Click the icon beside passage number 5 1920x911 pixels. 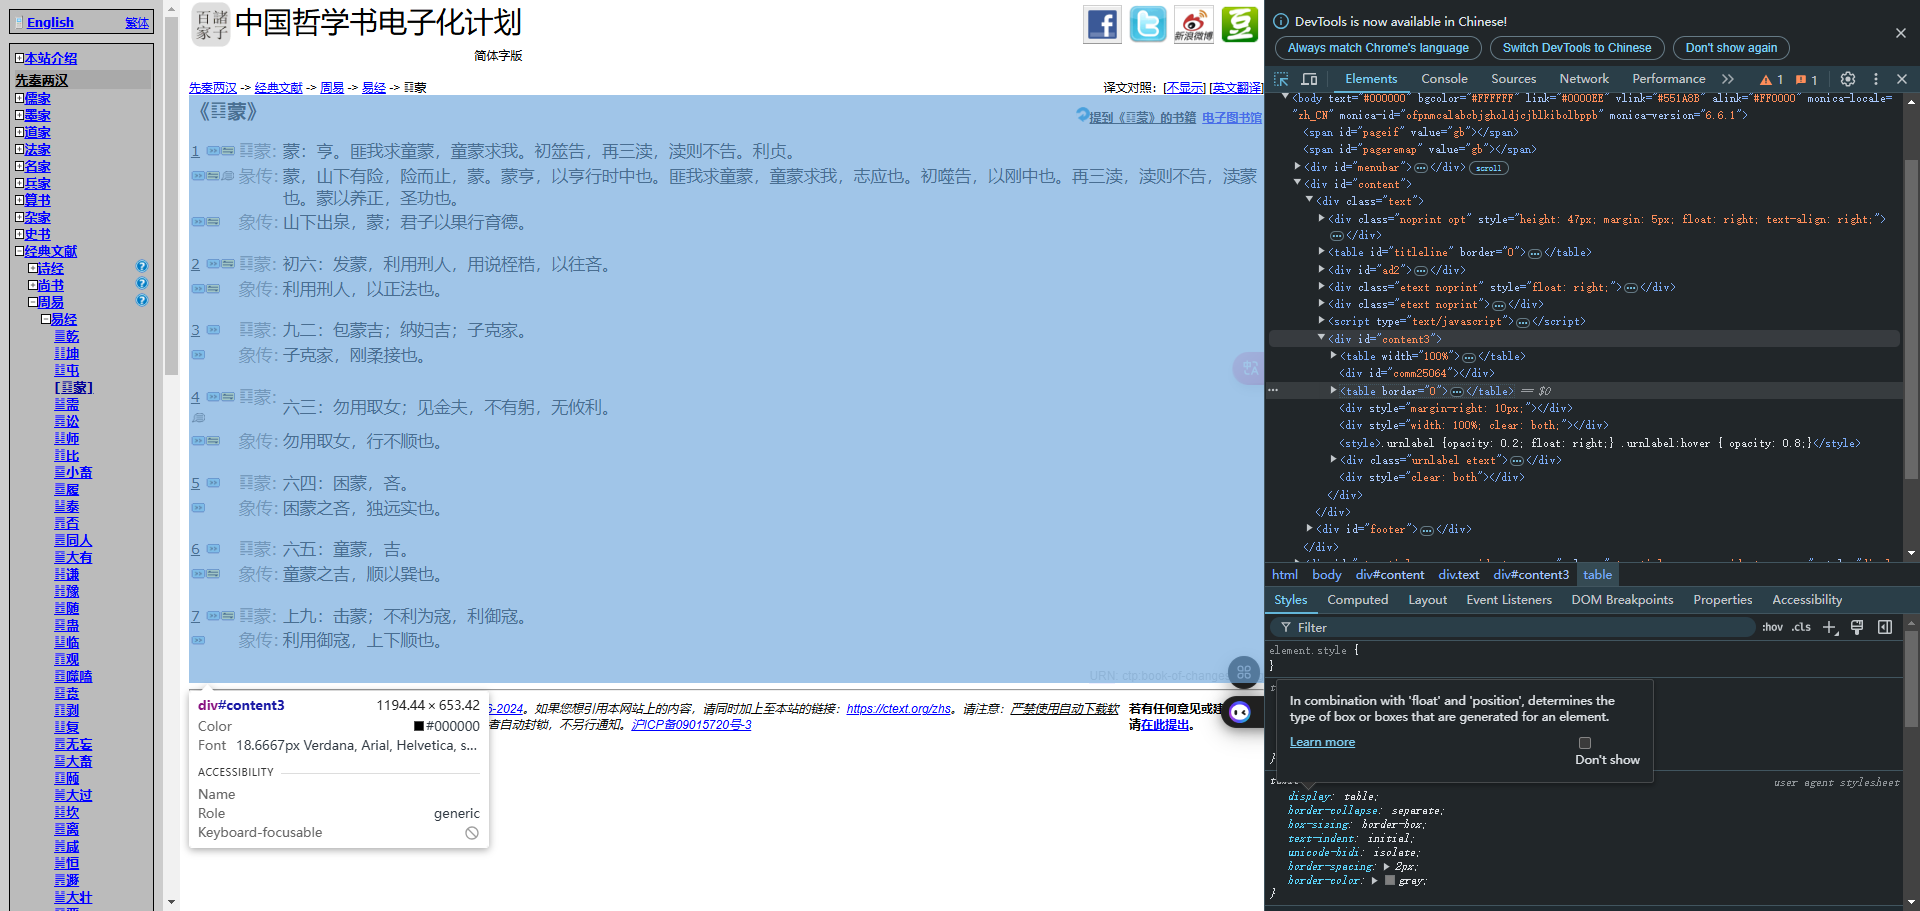pos(213,483)
